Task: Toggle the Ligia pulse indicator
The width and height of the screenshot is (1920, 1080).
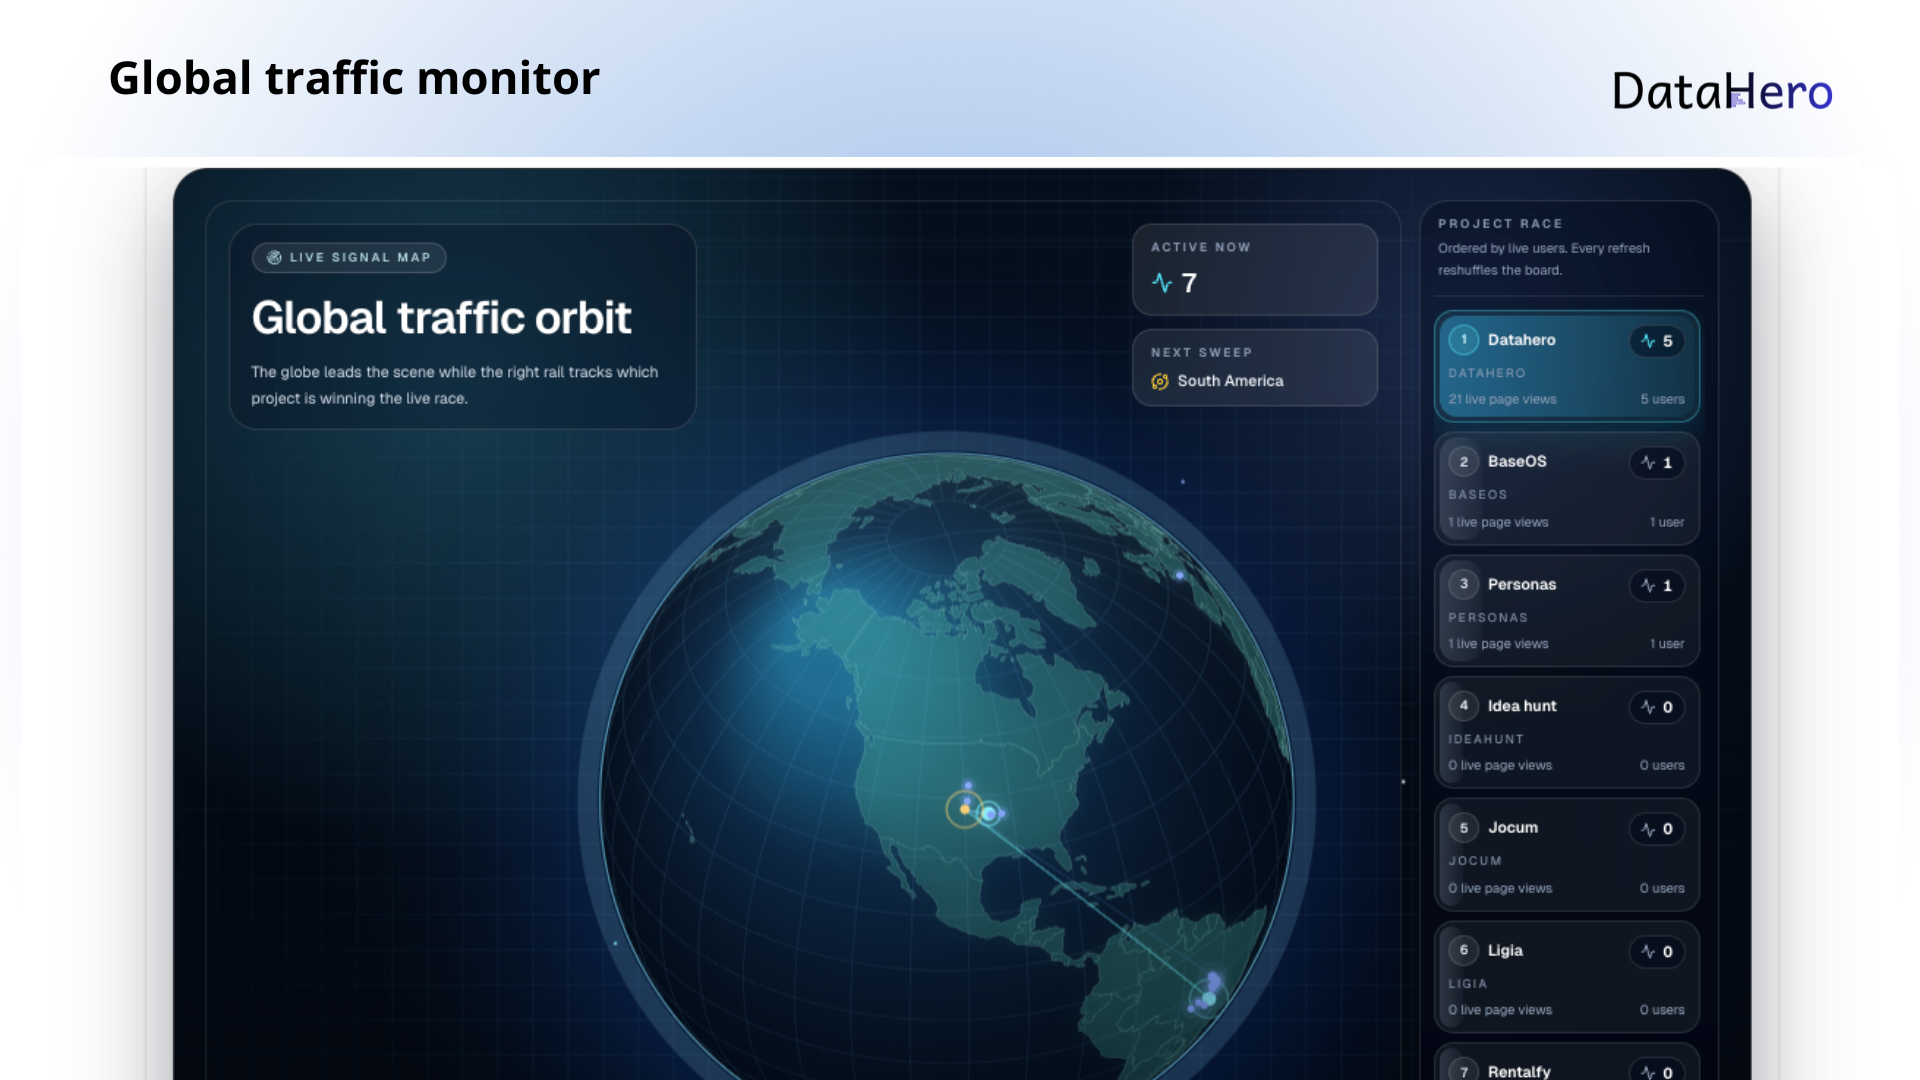Action: point(1656,952)
